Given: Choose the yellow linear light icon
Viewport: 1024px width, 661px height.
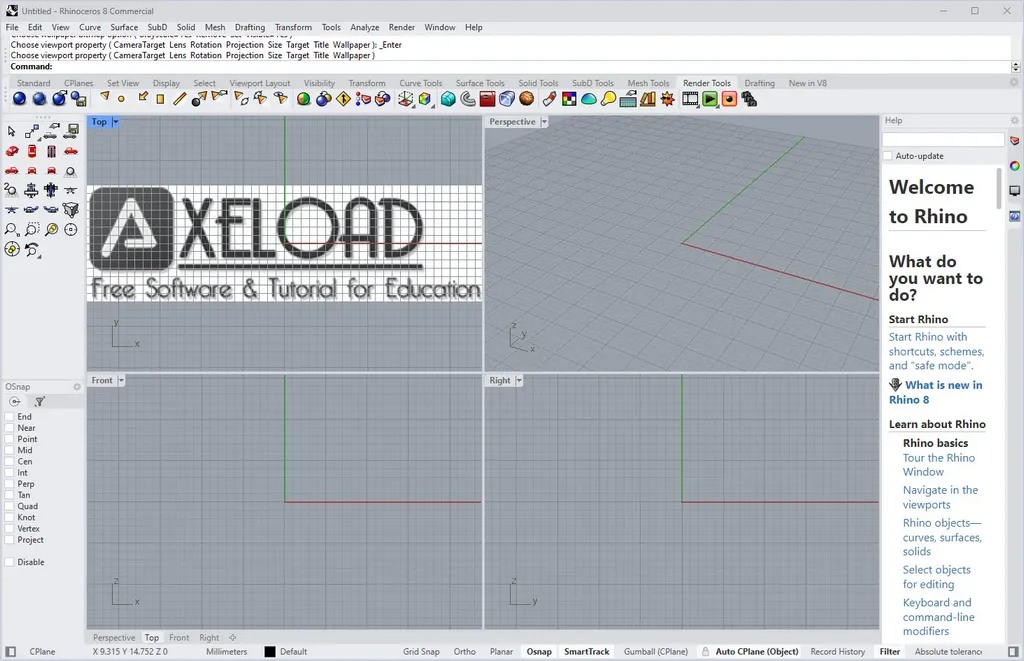Looking at the screenshot, I should [180, 99].
